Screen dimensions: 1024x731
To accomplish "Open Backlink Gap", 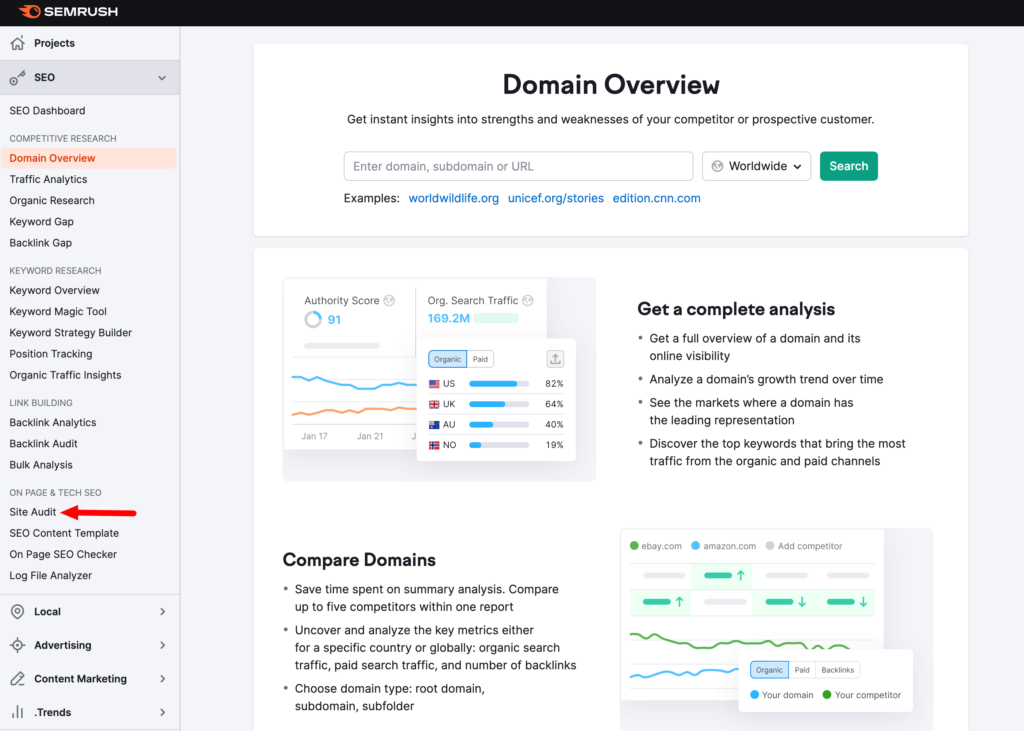I will click(40, 243).
